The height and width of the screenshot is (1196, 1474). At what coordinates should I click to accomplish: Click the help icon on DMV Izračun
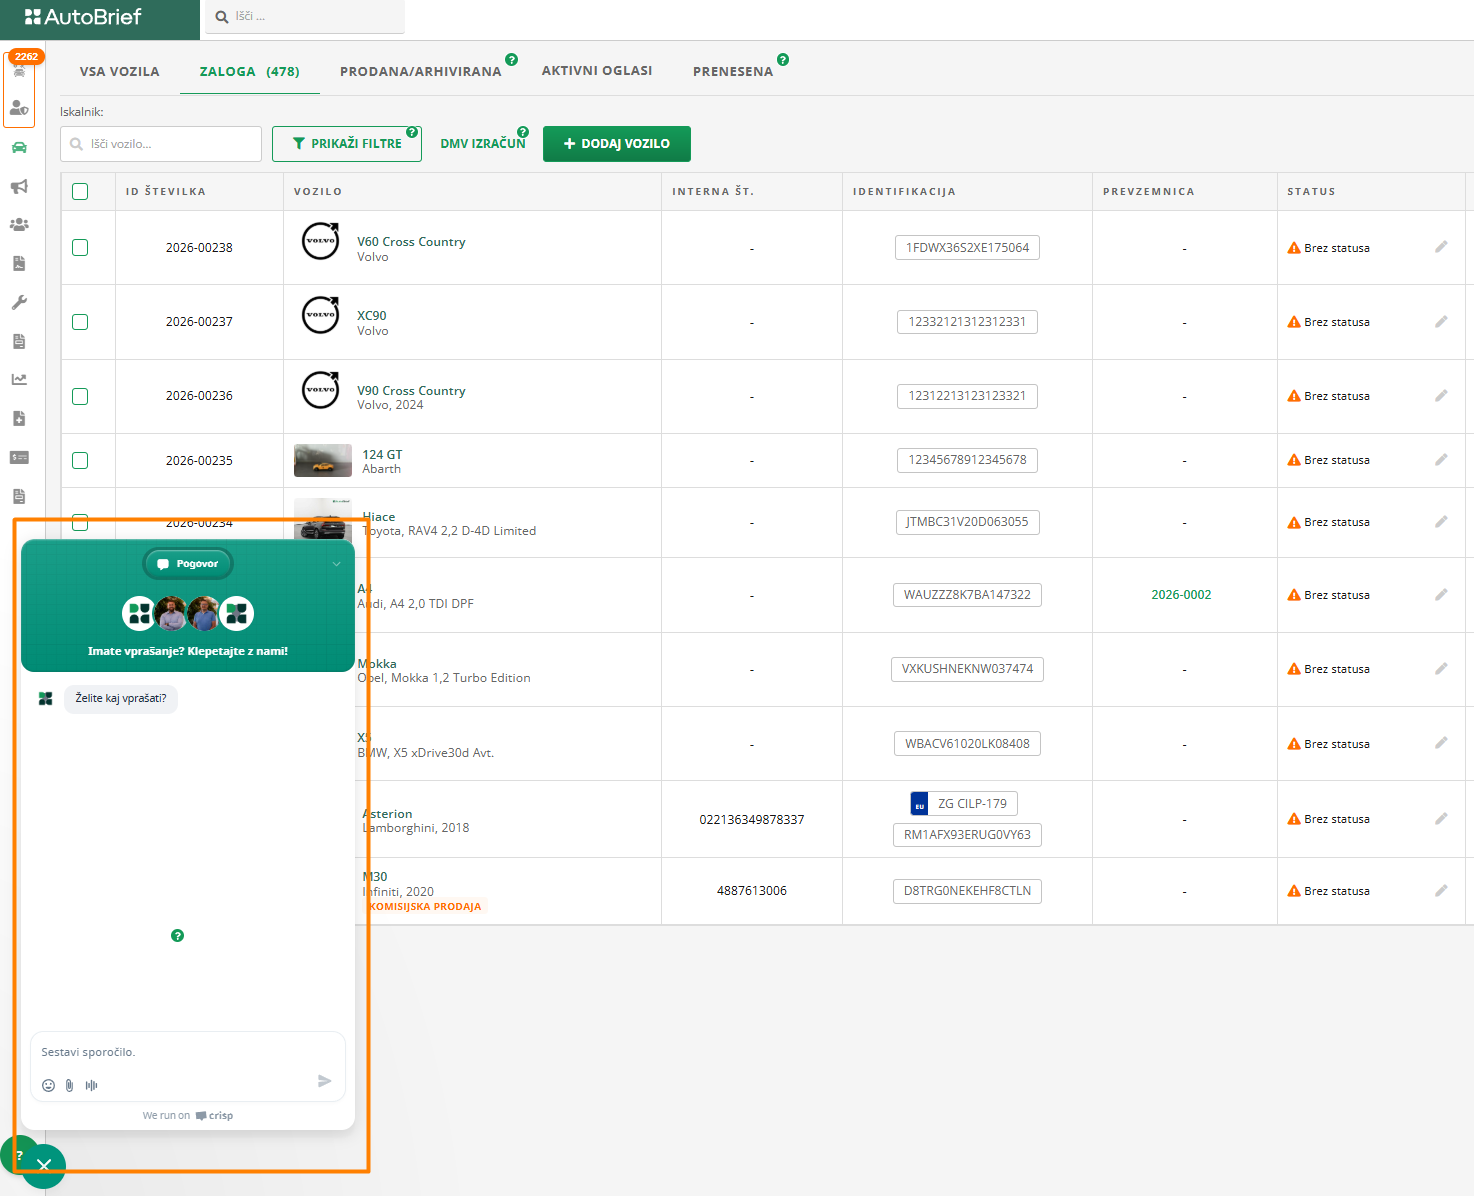click(523, 132)
